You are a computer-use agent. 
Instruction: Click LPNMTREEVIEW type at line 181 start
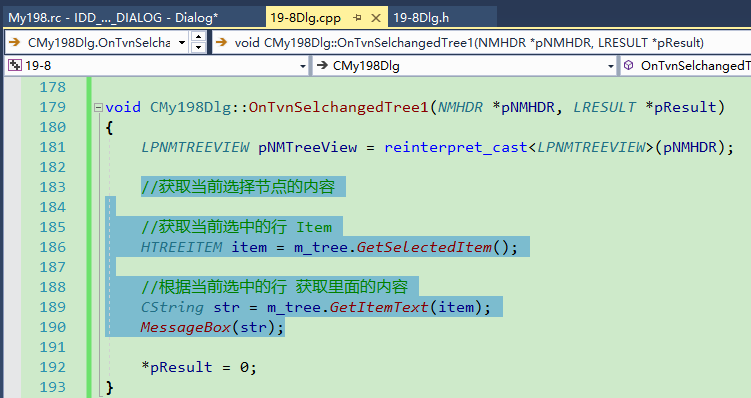195,148
